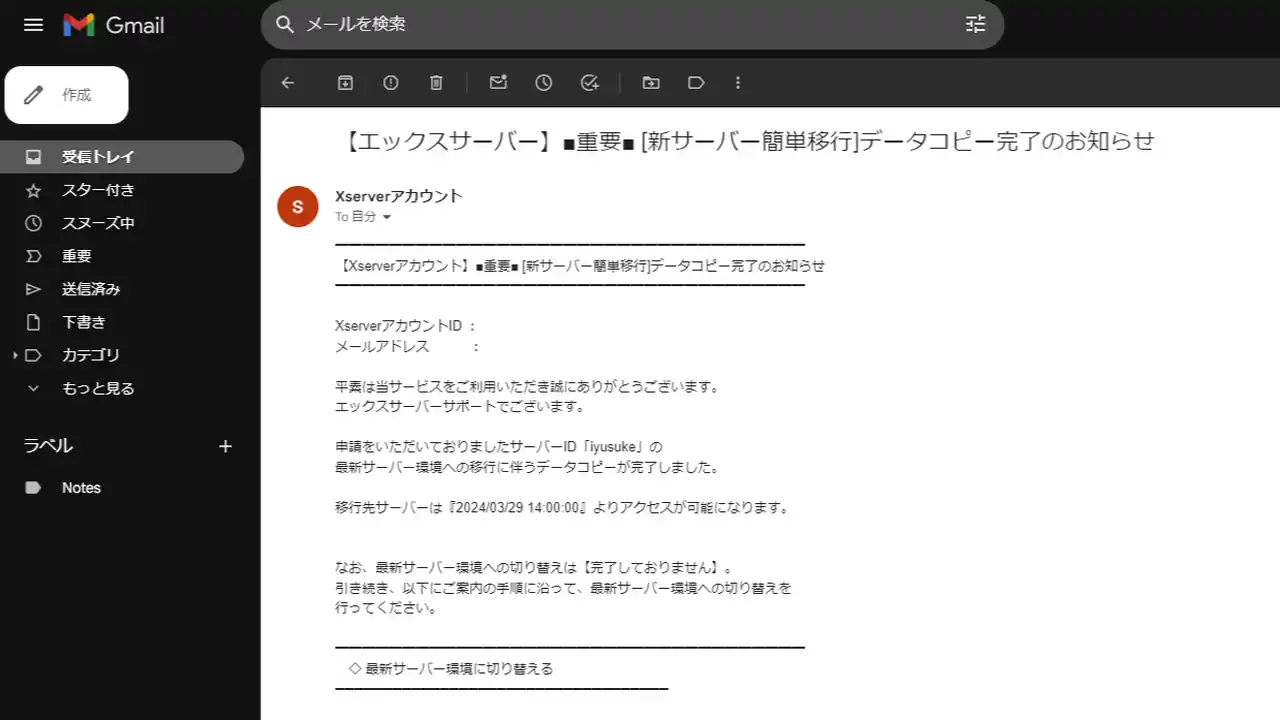The width and height of the screenshot is (1280, 720).
Task: Mark the email as unread
Action: [498, 83]
